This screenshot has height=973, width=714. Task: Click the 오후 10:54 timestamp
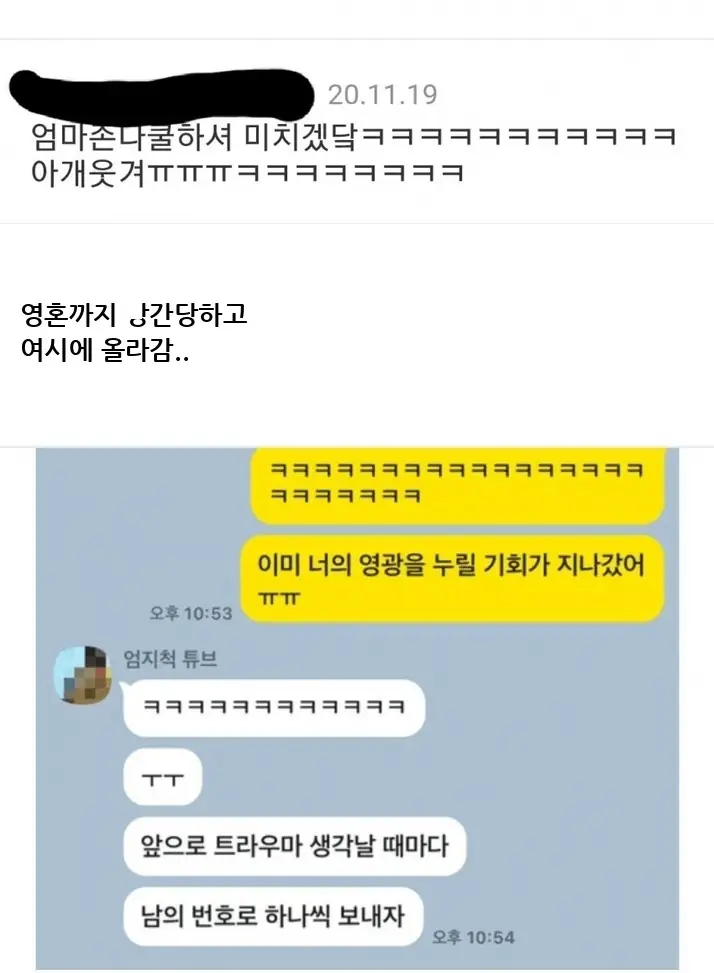[473, 937]
